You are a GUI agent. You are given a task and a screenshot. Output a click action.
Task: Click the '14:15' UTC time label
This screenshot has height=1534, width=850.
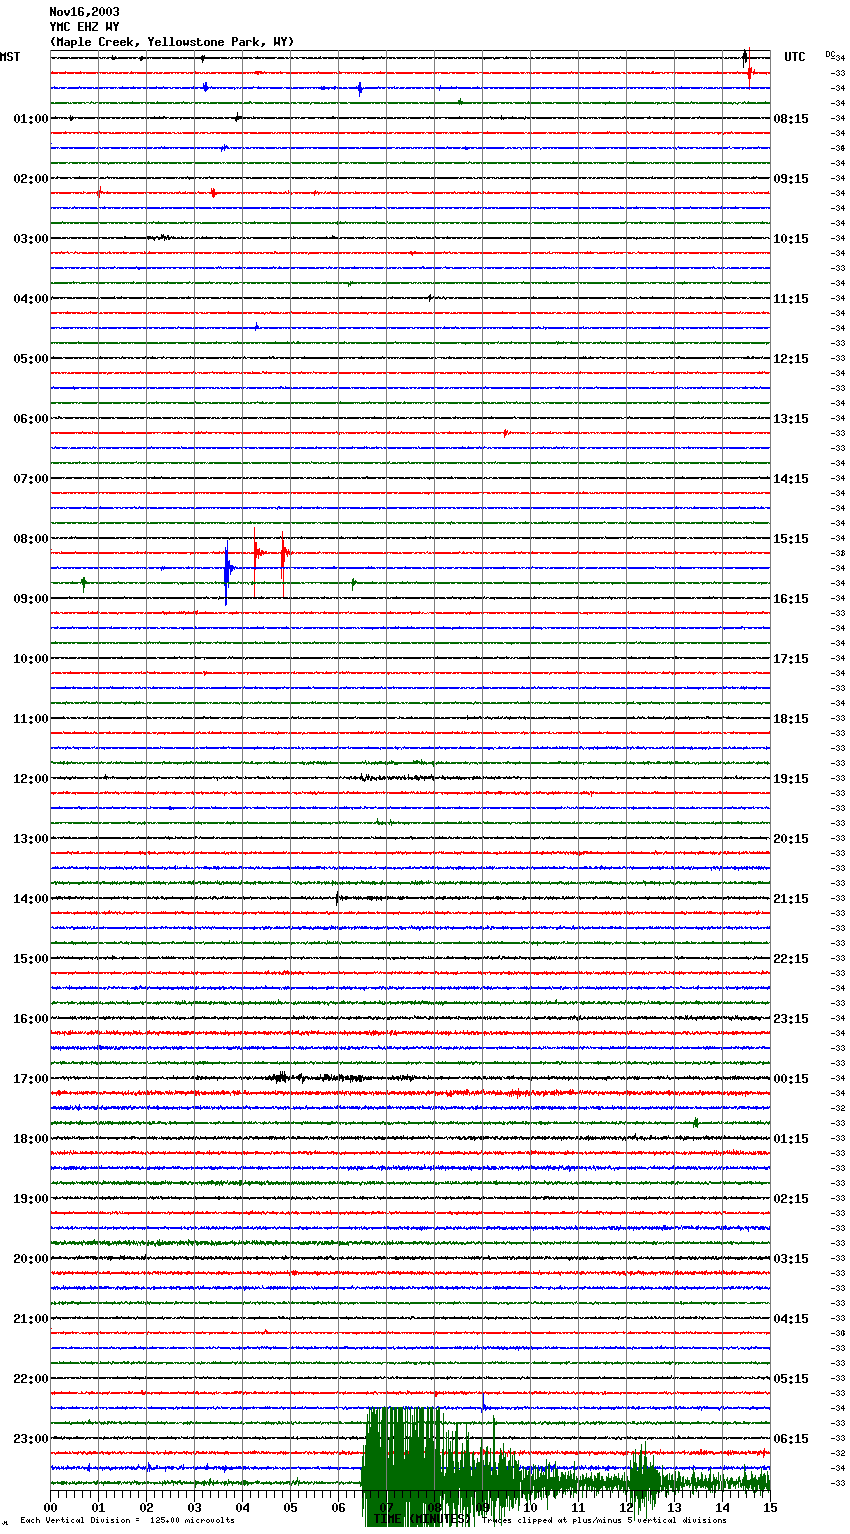[791, 479]
